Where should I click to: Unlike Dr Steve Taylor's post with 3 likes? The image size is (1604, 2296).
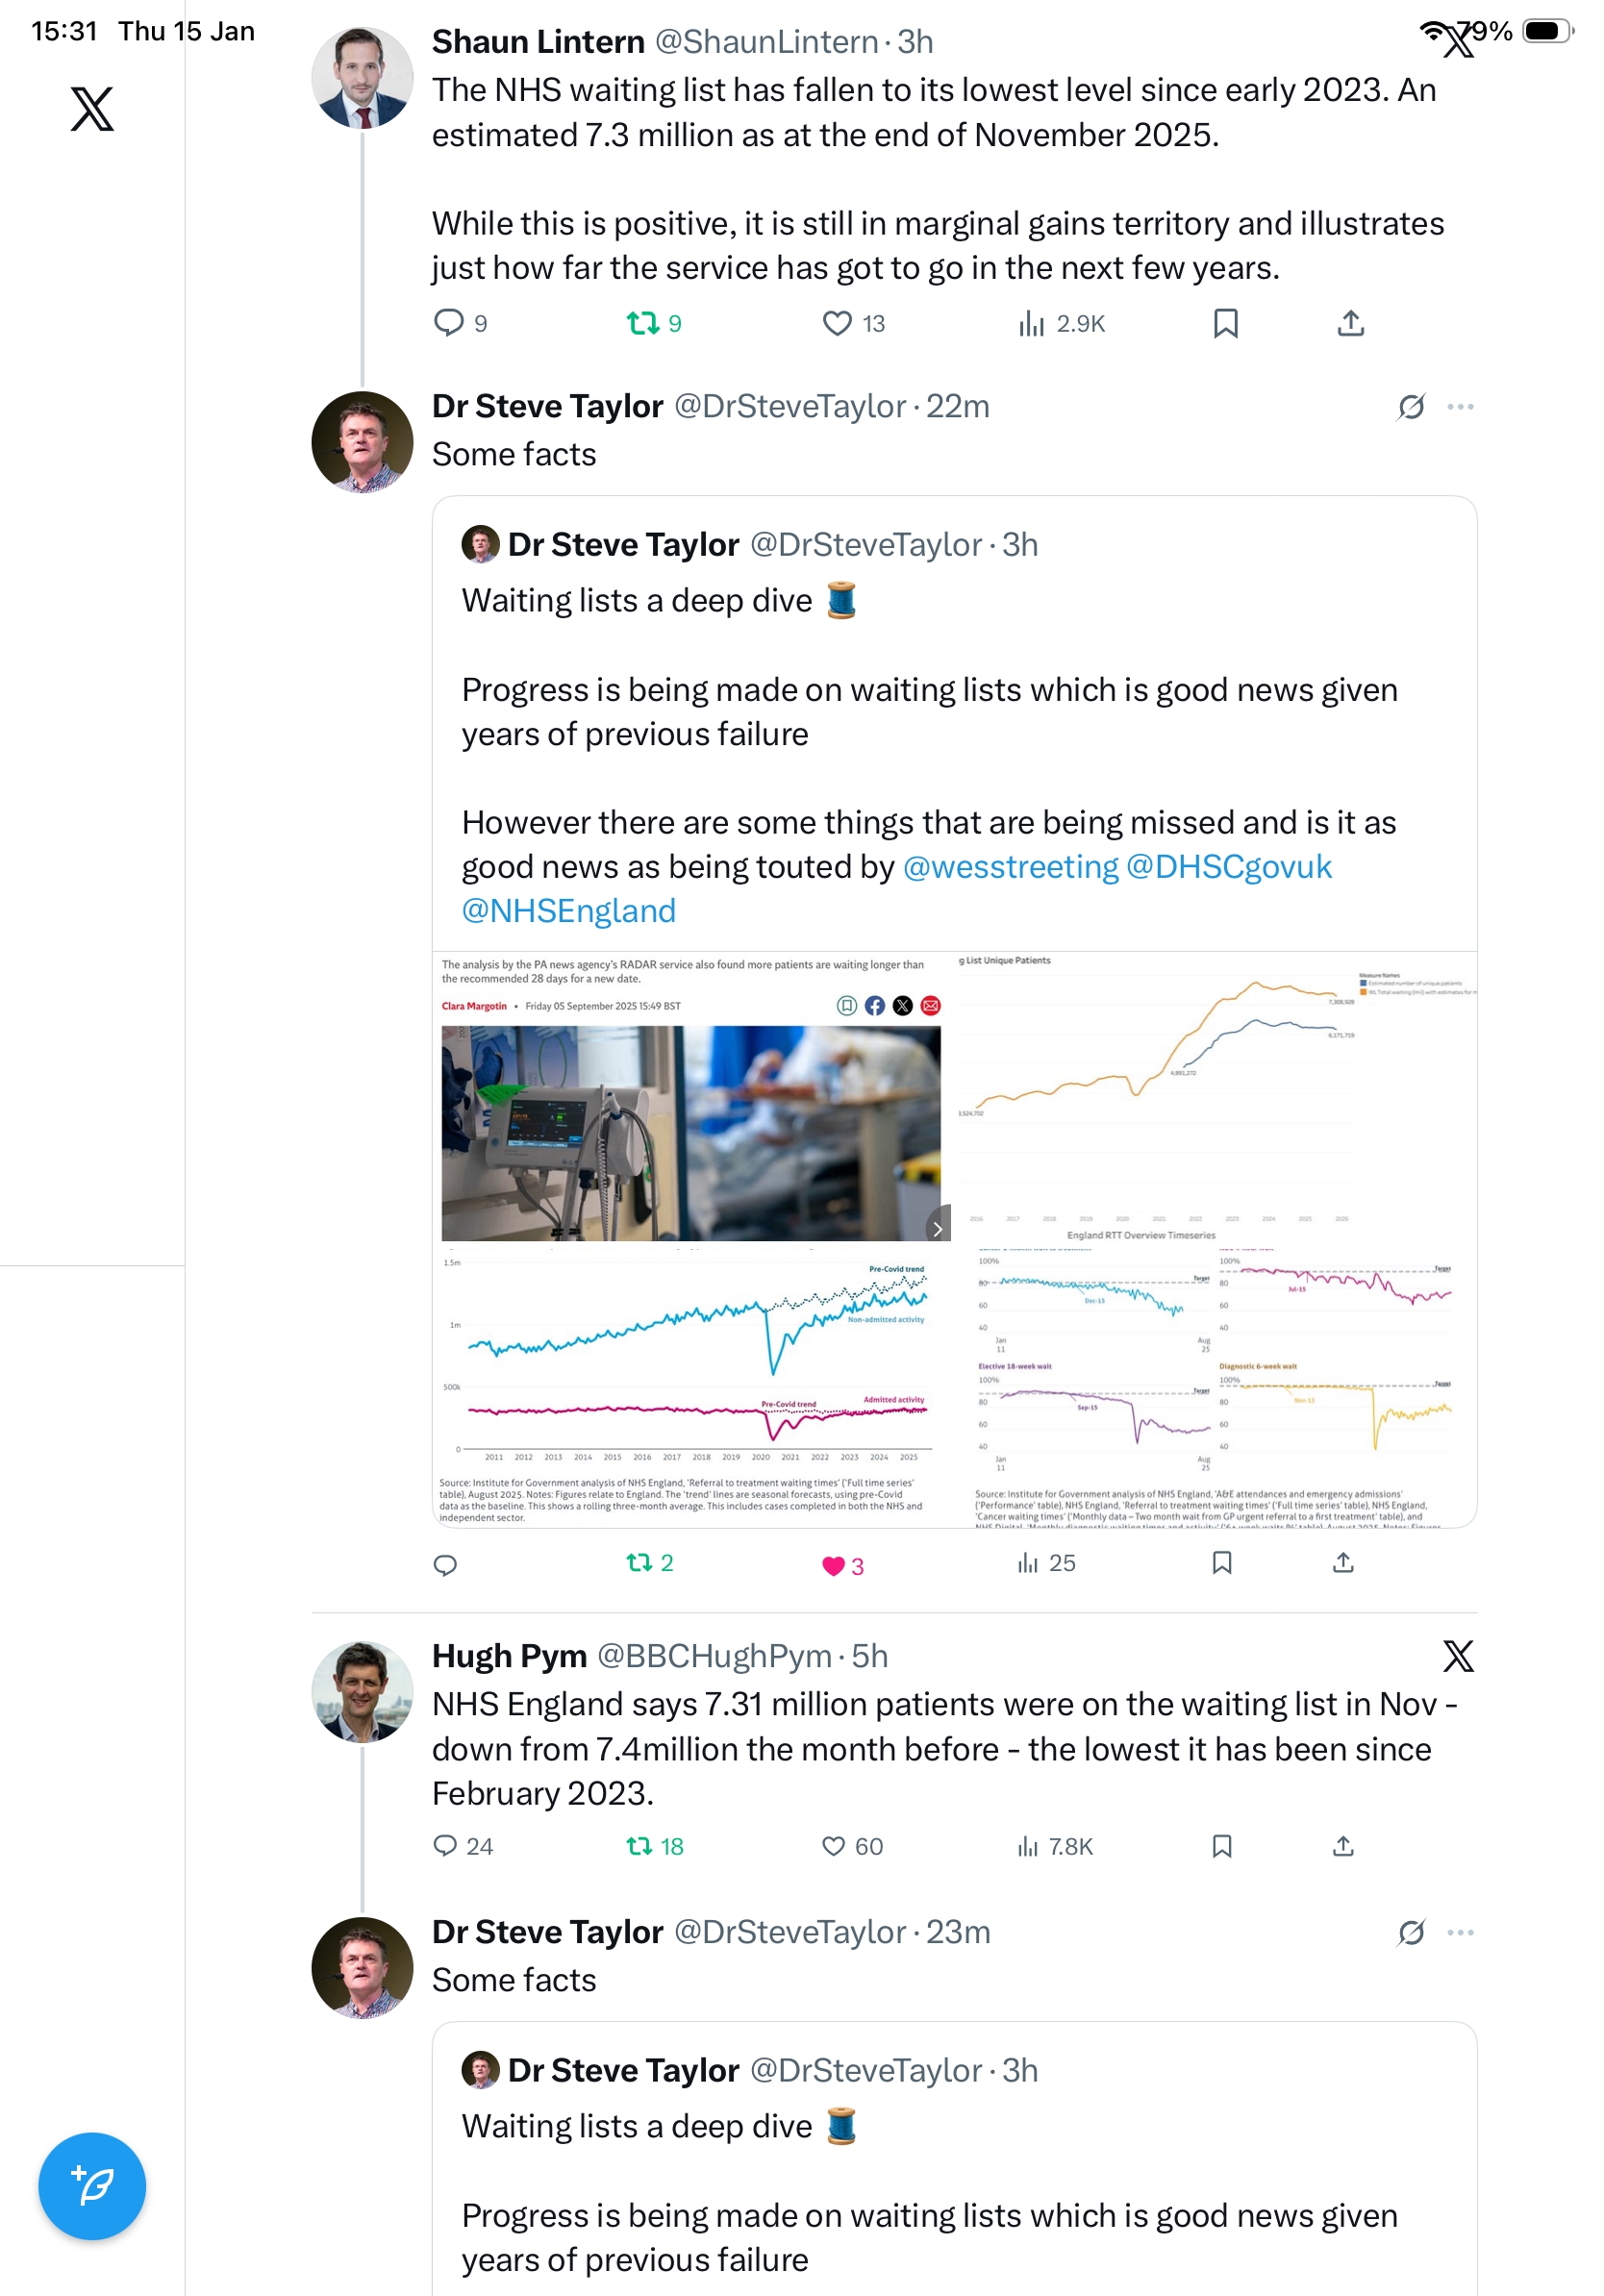point(833,1565)
